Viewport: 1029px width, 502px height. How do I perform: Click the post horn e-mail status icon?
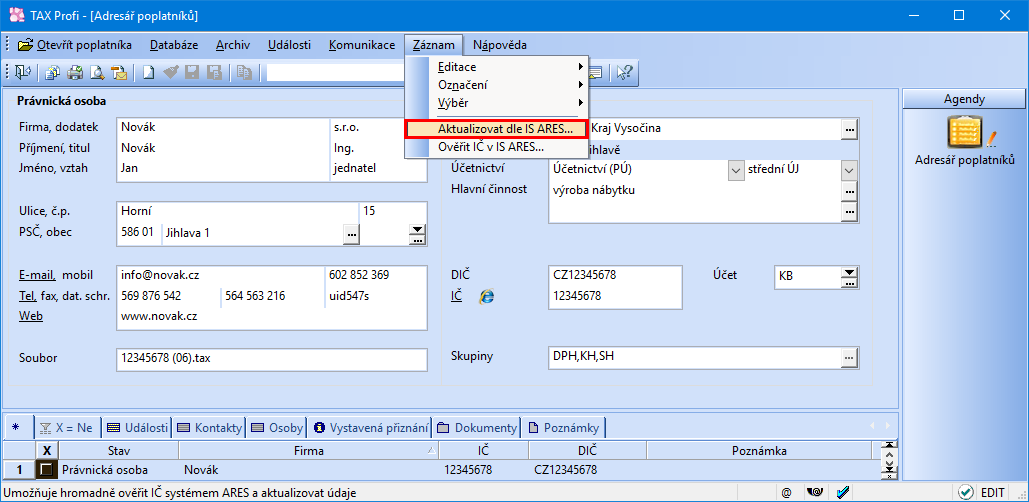point(817,492)
